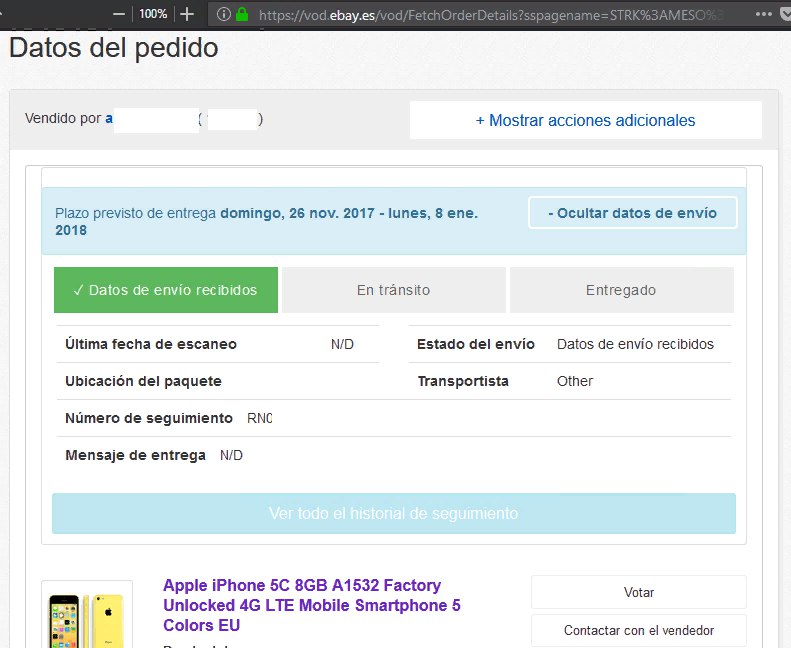791x648 pixels.
Task: Click the green secure padlock icon
Action: [x=241, y=15]
